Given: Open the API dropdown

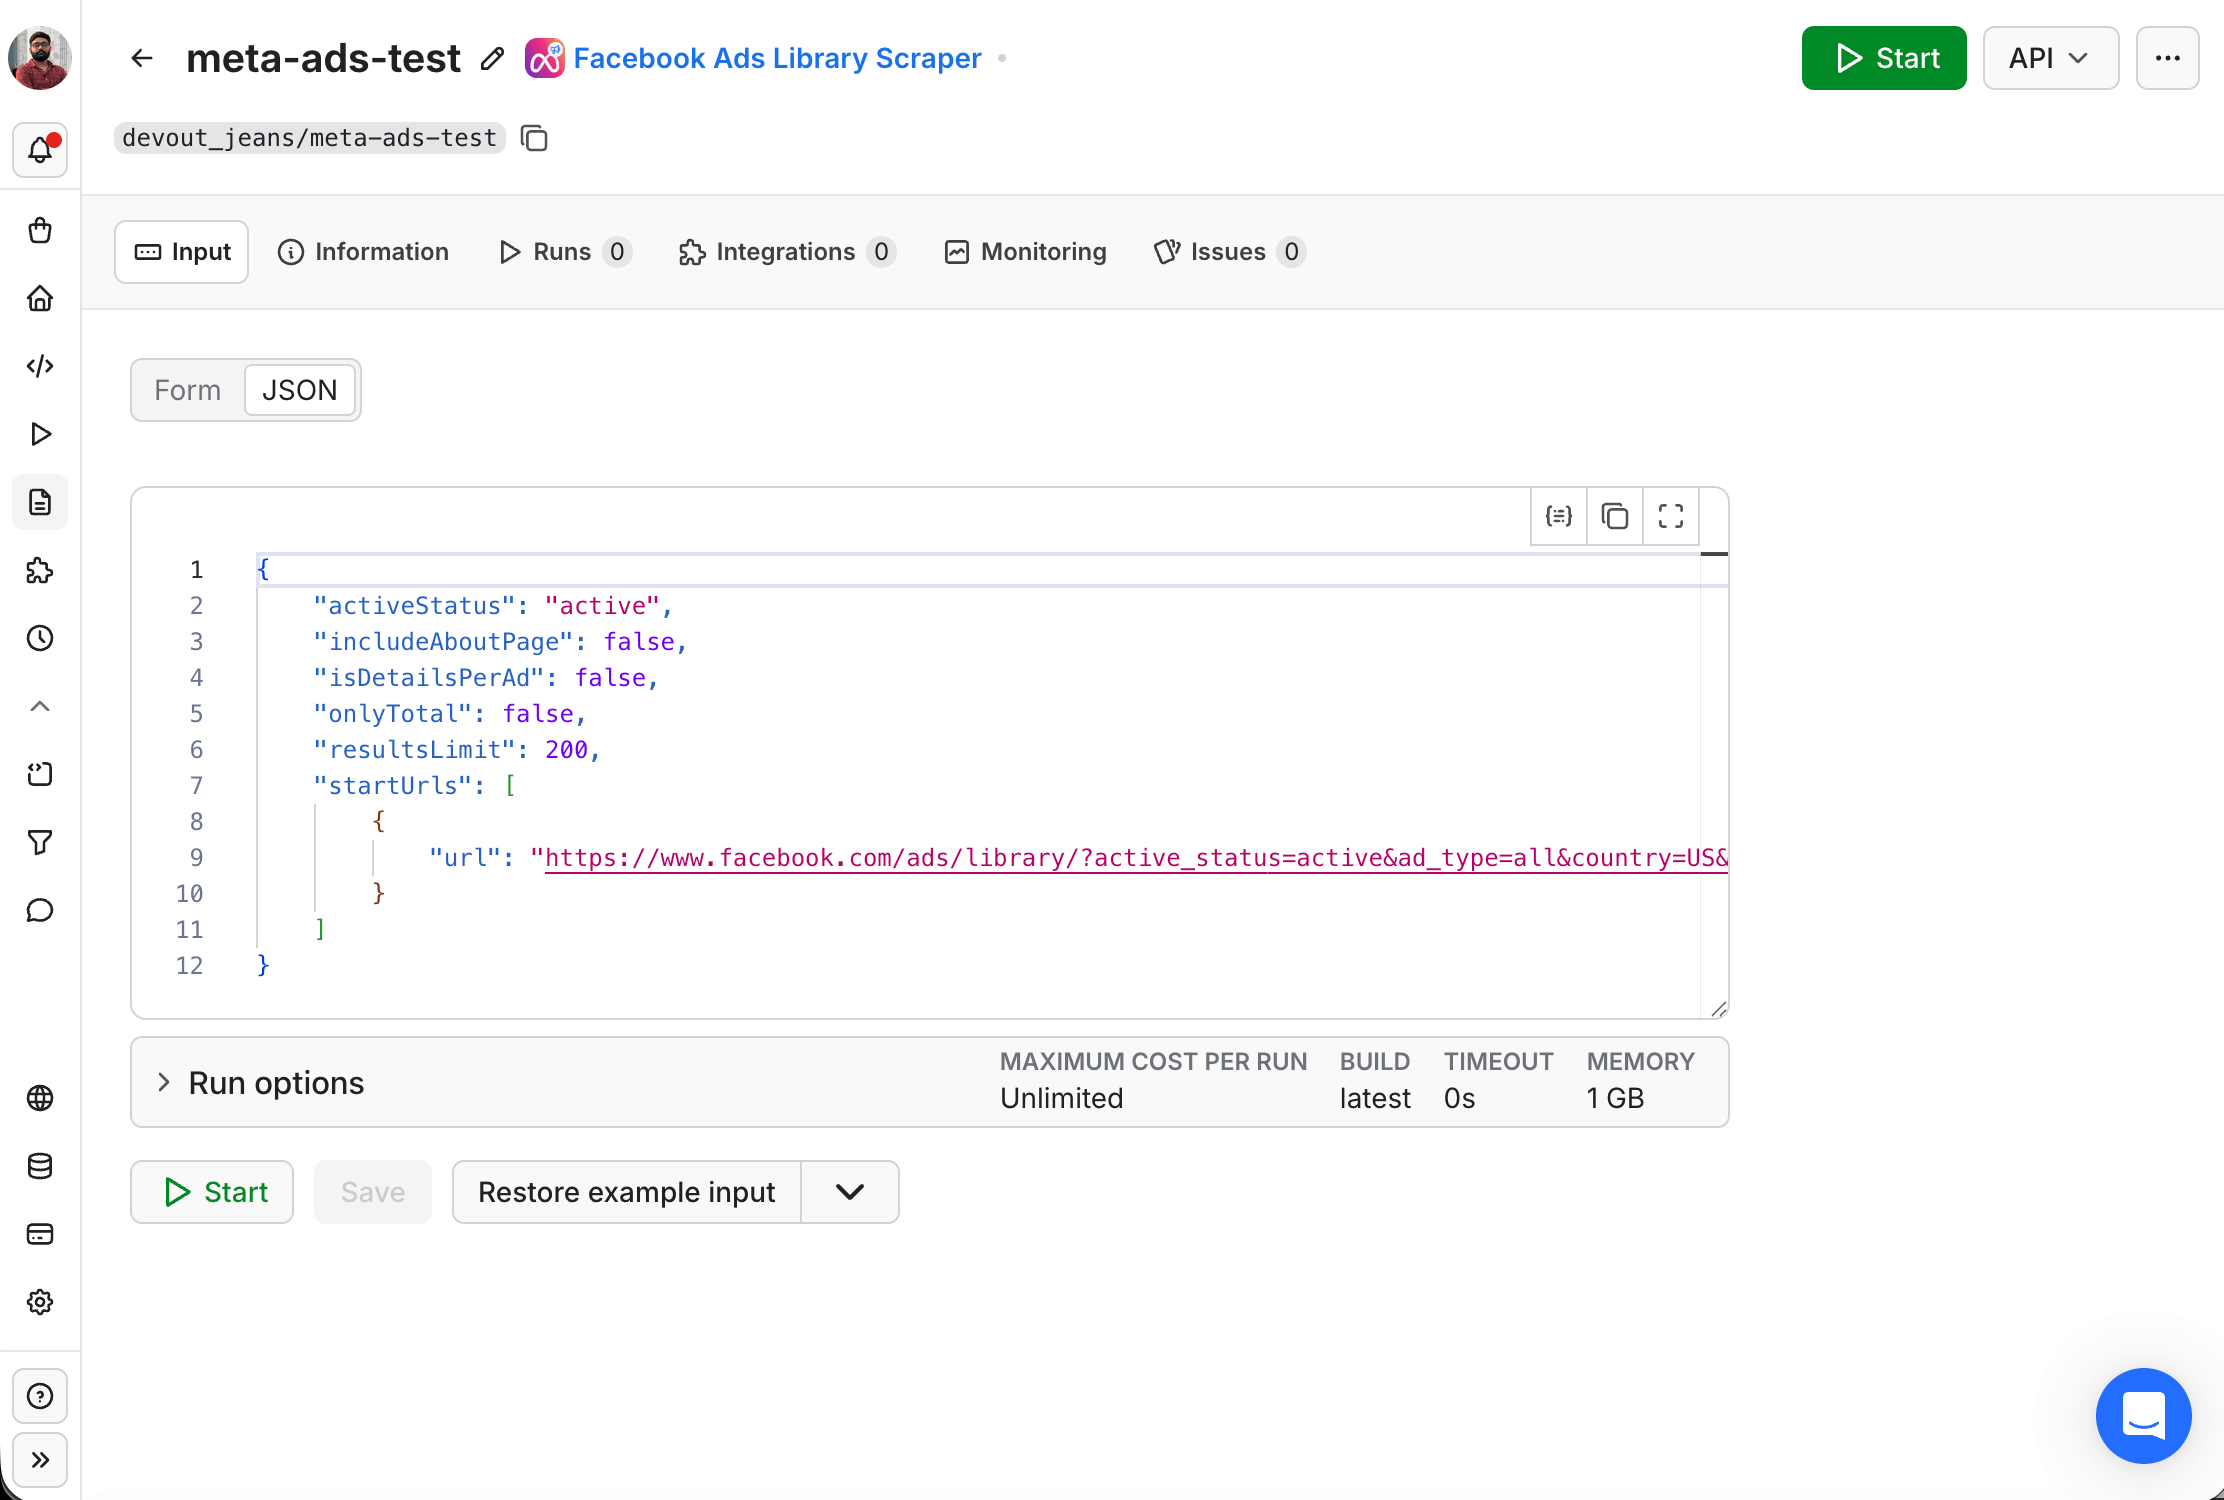Looking at the screenshot, I should (x=2051, y=58).
